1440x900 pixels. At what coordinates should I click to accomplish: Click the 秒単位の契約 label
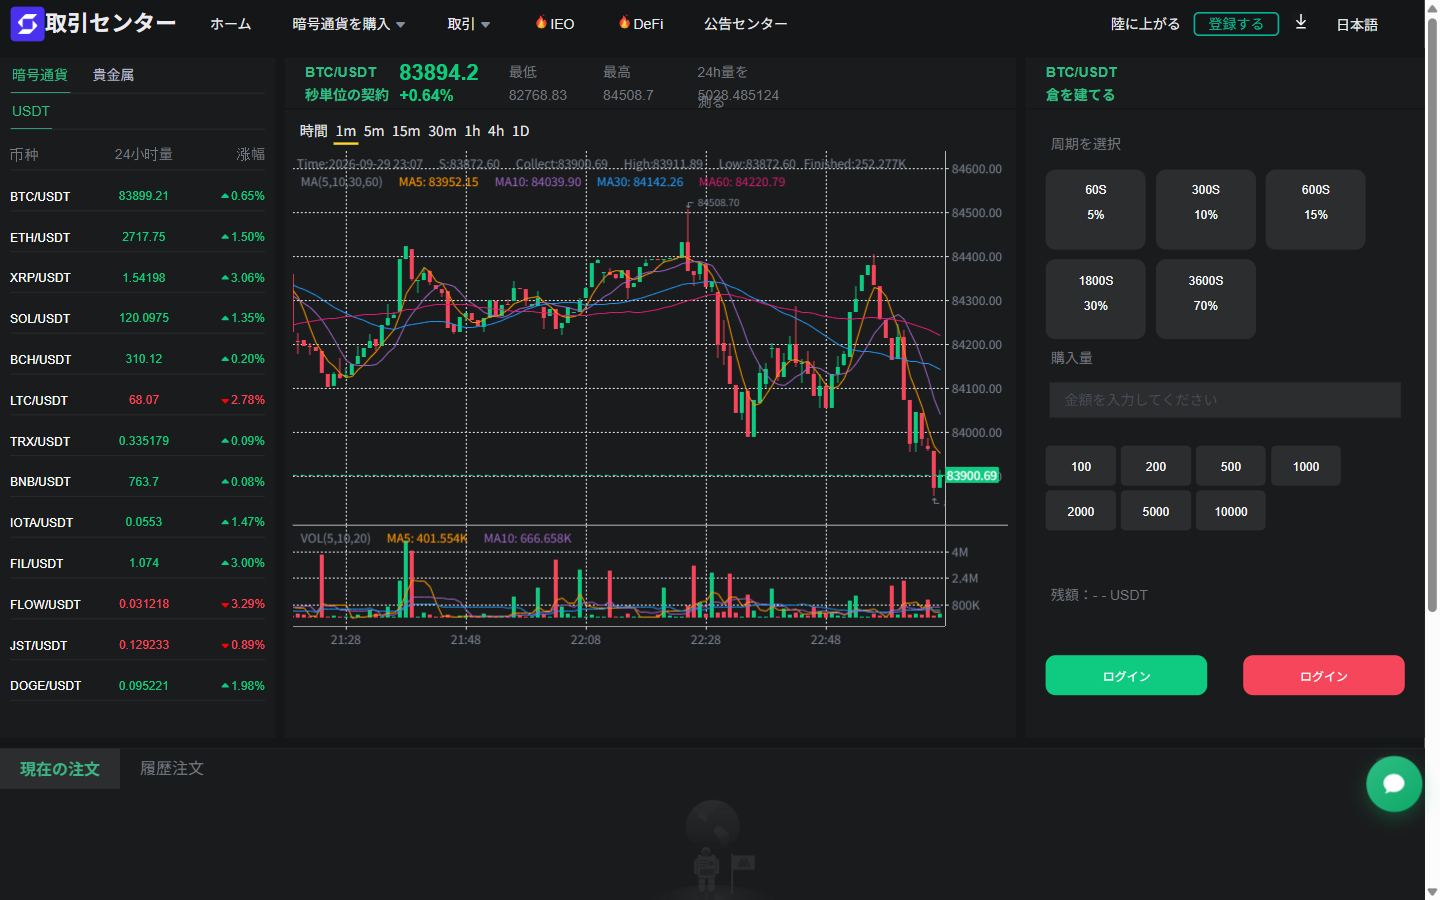click(x=347, y=95)
